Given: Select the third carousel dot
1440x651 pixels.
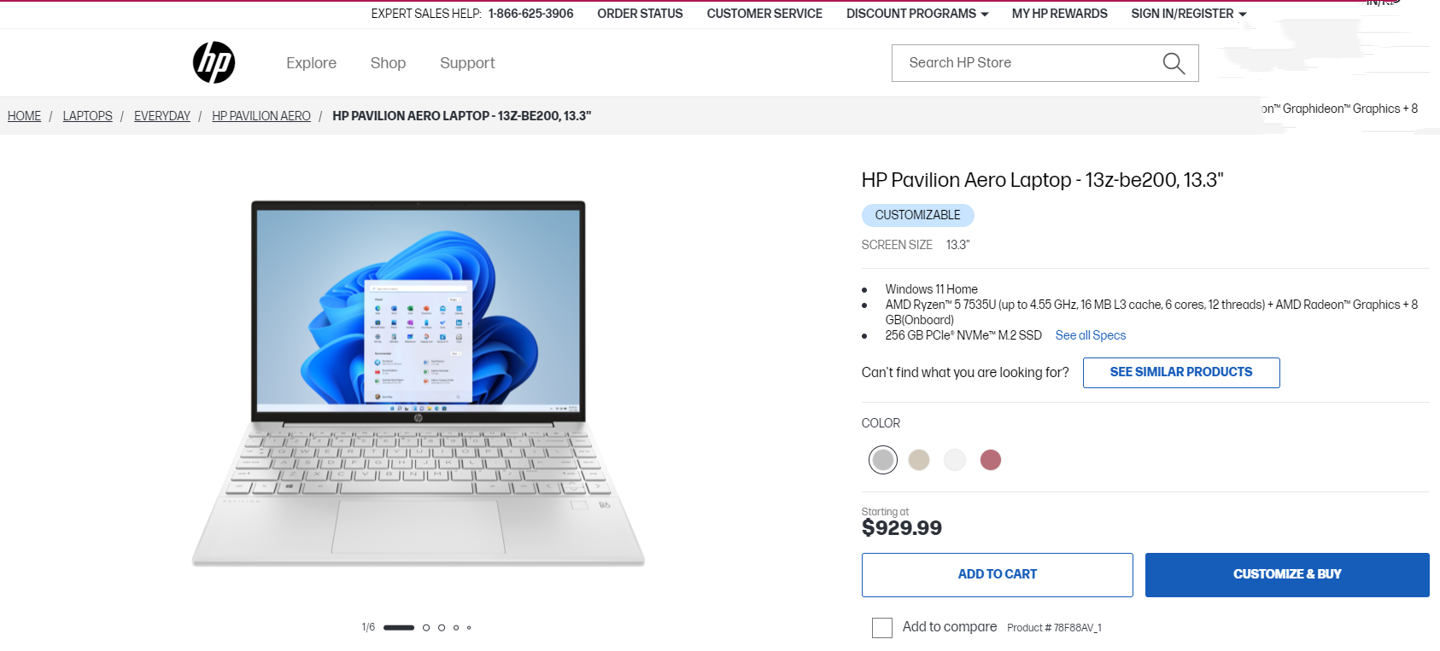Looking at the screenshot, I should (x=441, y=628).
